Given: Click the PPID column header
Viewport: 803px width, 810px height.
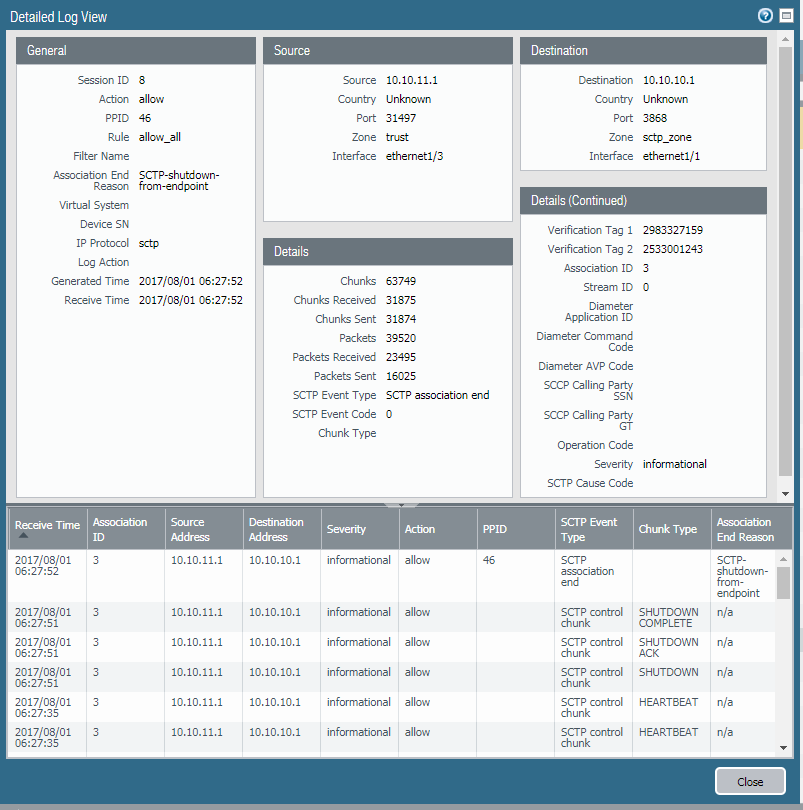Looking at the screenshot, I should click(494, 529).
